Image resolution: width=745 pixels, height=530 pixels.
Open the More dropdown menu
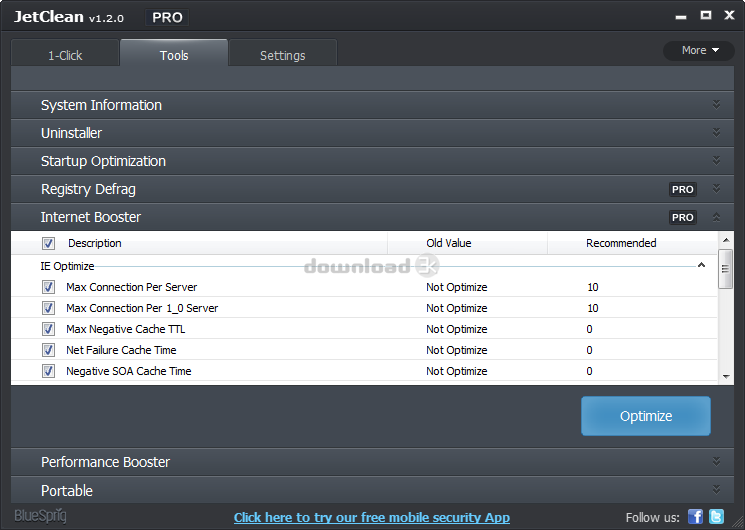click(699, 50)
